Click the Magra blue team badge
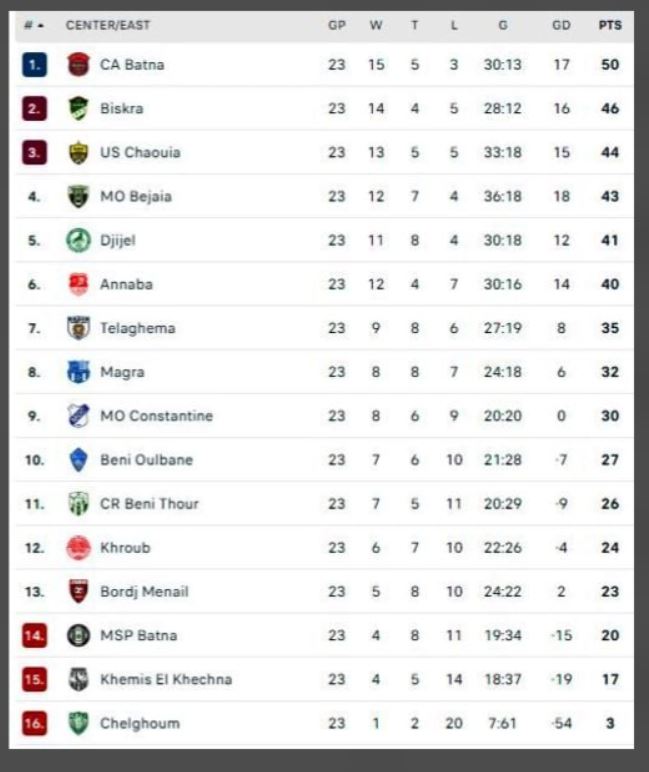The image size is (649, 772). pyautogui.click(x=78, y=372)
